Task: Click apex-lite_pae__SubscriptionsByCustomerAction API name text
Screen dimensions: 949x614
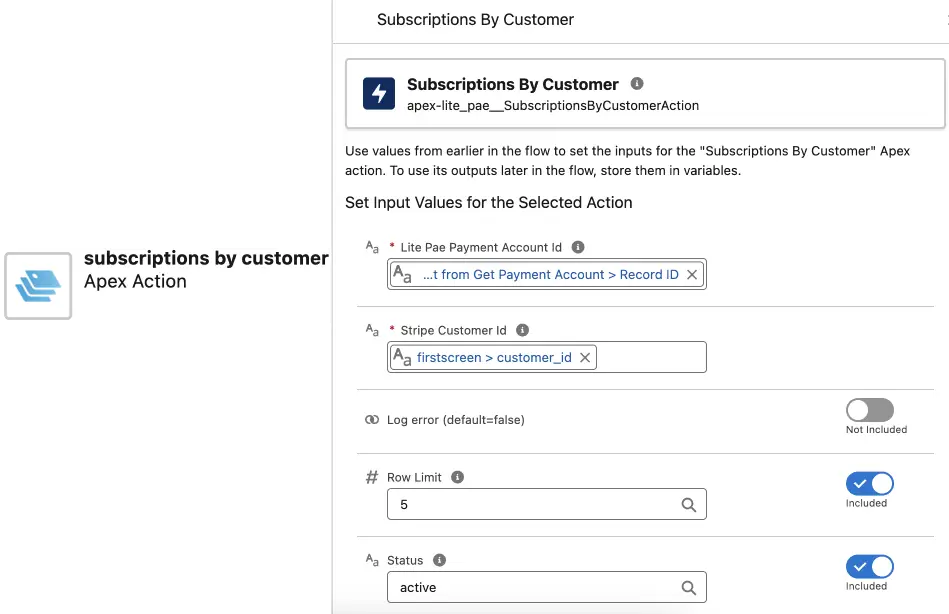Action: [553, 105]
